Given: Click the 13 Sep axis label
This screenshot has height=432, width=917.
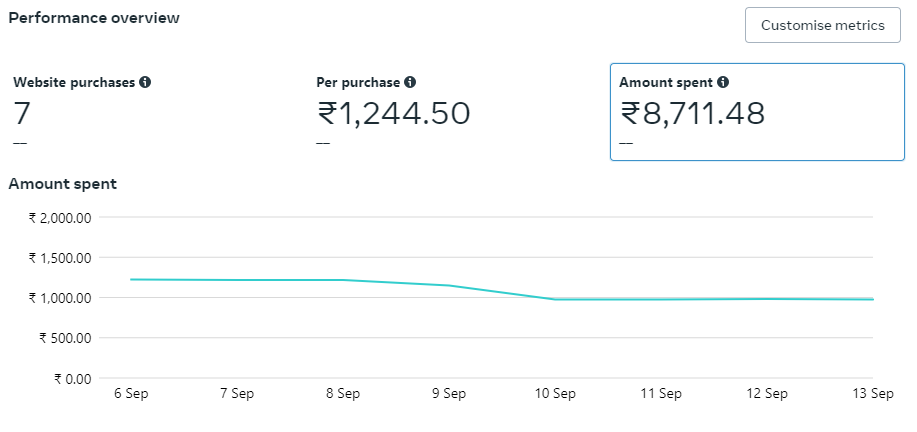Looking at the screenshot, I should 871,394.
